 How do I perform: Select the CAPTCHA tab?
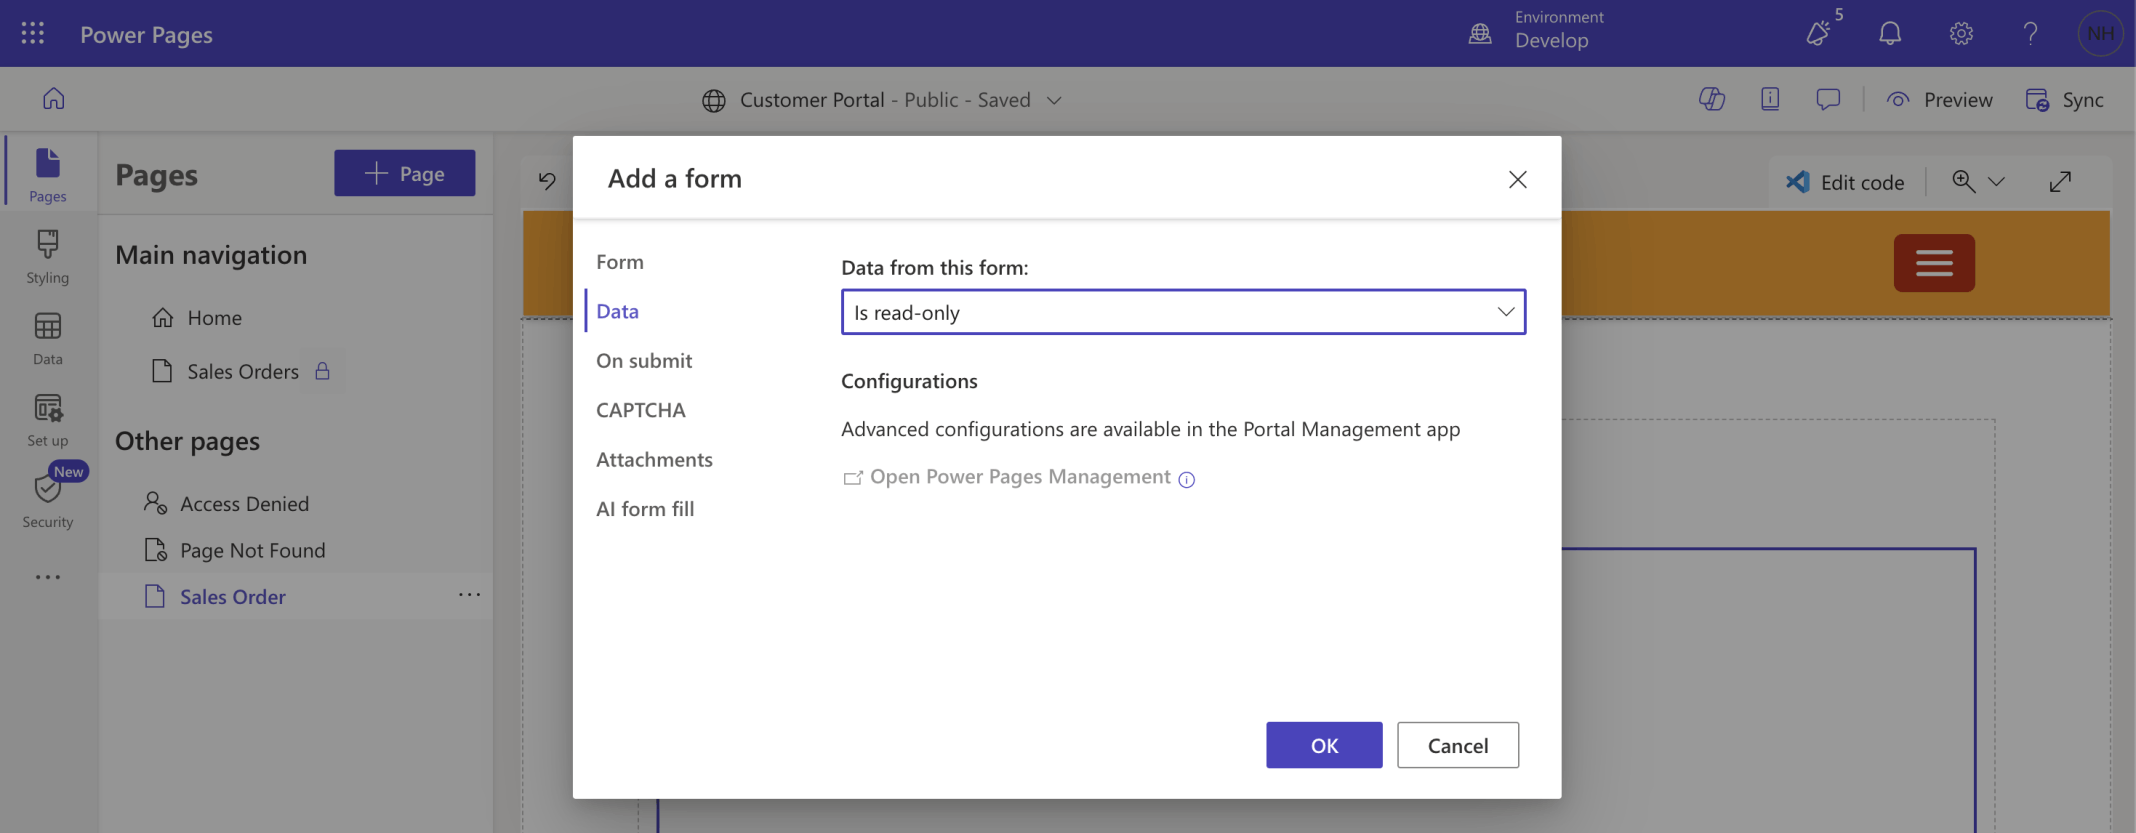pyautogui.click(x=641, y=410)
